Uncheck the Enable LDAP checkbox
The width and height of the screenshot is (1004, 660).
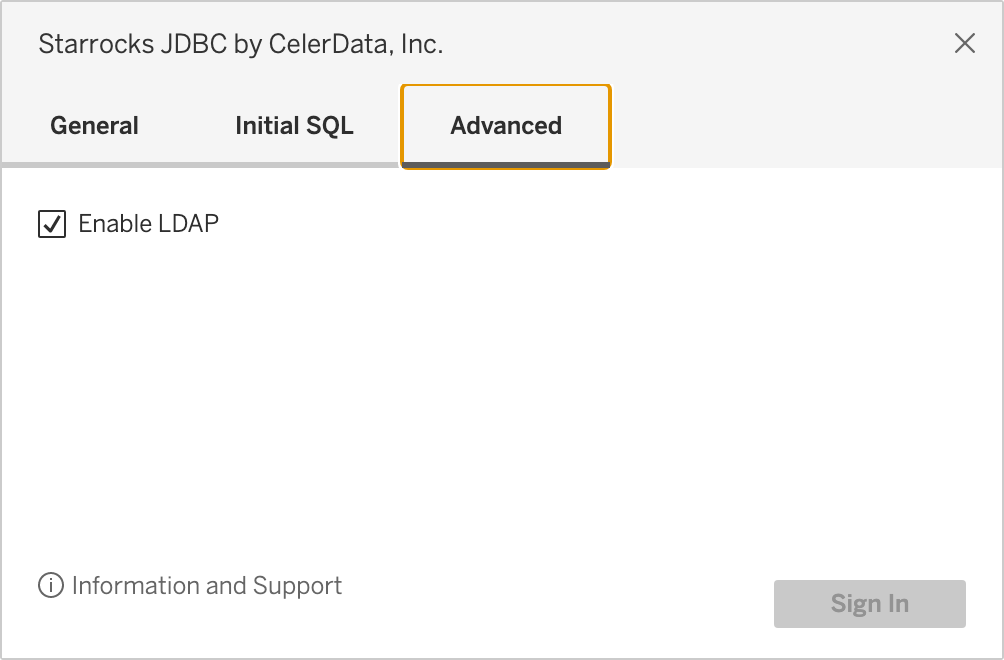pyautogui.click(x=51, y=223)
